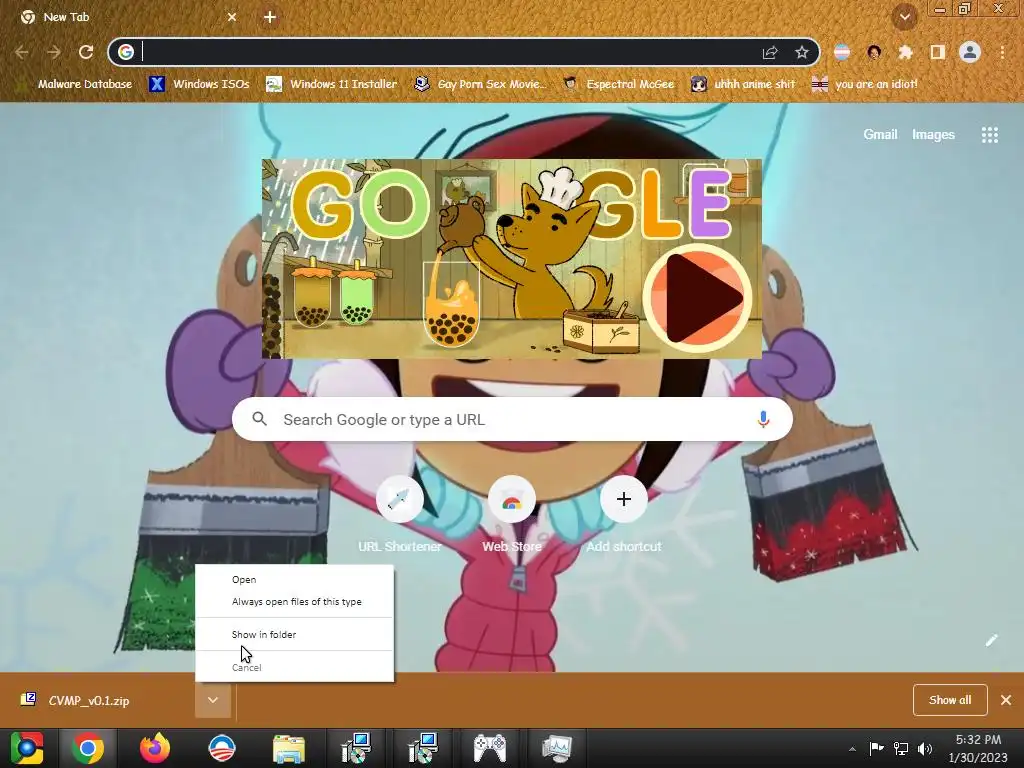Open Chrome's three-dot menu
This screenshot has height=768, width=1024.
1002,52
